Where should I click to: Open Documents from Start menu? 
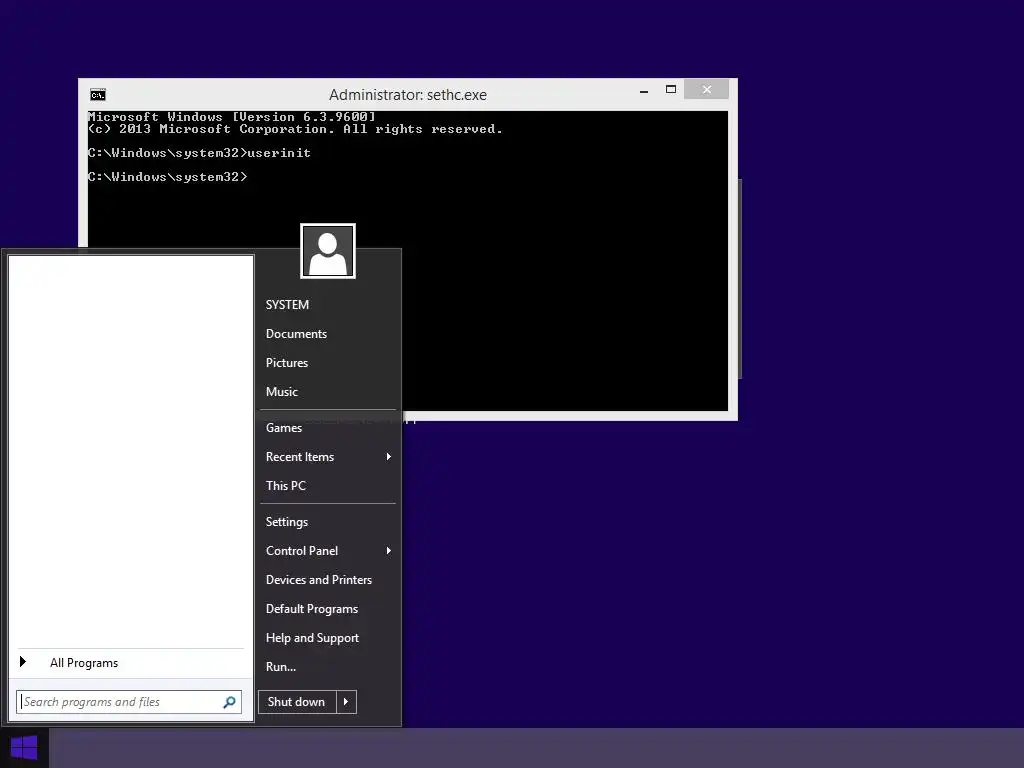tap(296, 334)
